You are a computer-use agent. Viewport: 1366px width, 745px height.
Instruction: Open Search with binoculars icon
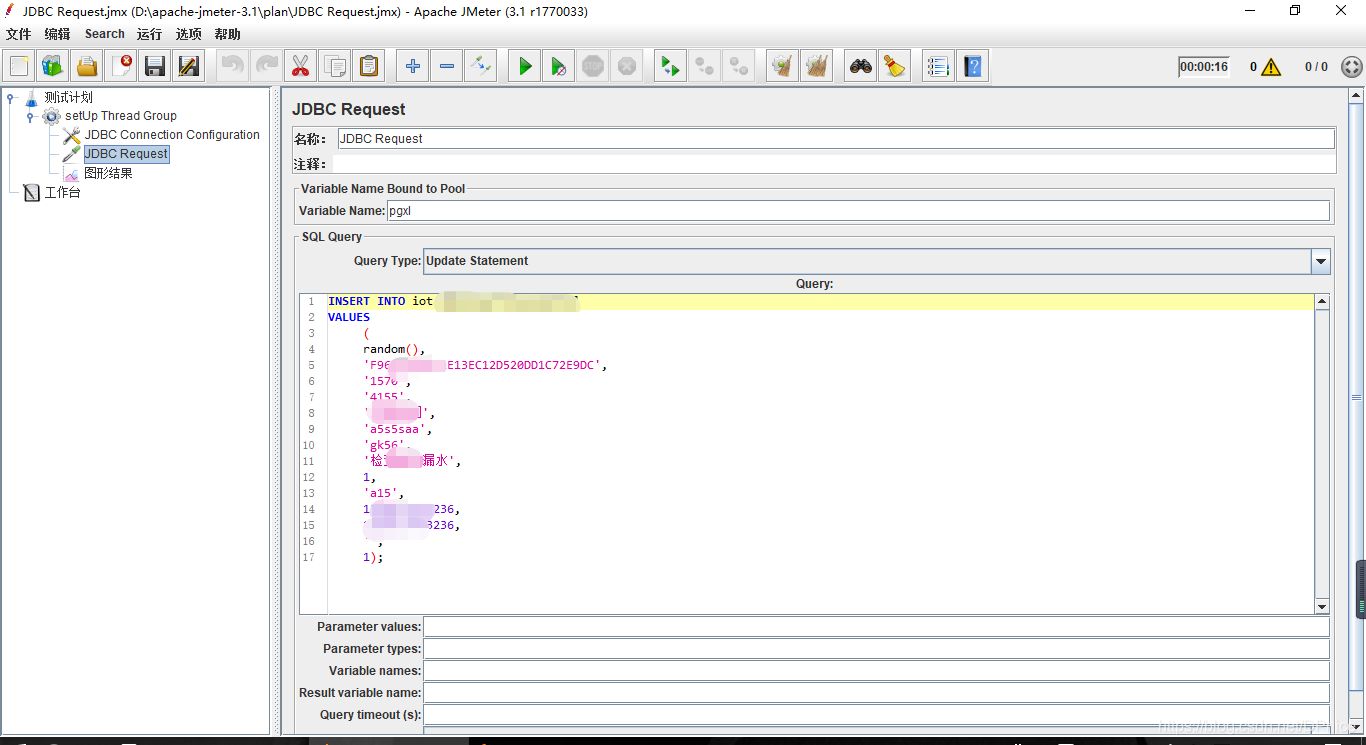(861, 67)
